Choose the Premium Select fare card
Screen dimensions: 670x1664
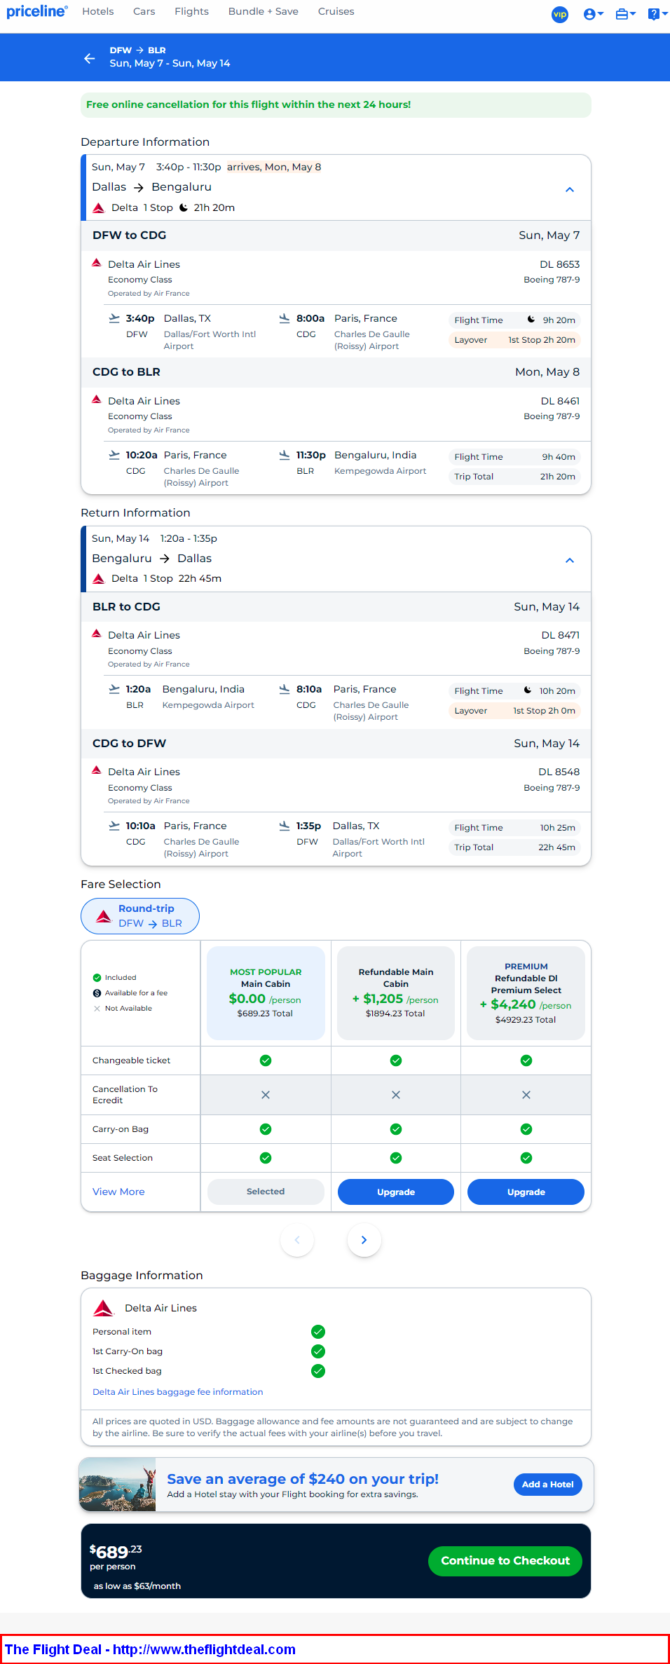[526, 993]
